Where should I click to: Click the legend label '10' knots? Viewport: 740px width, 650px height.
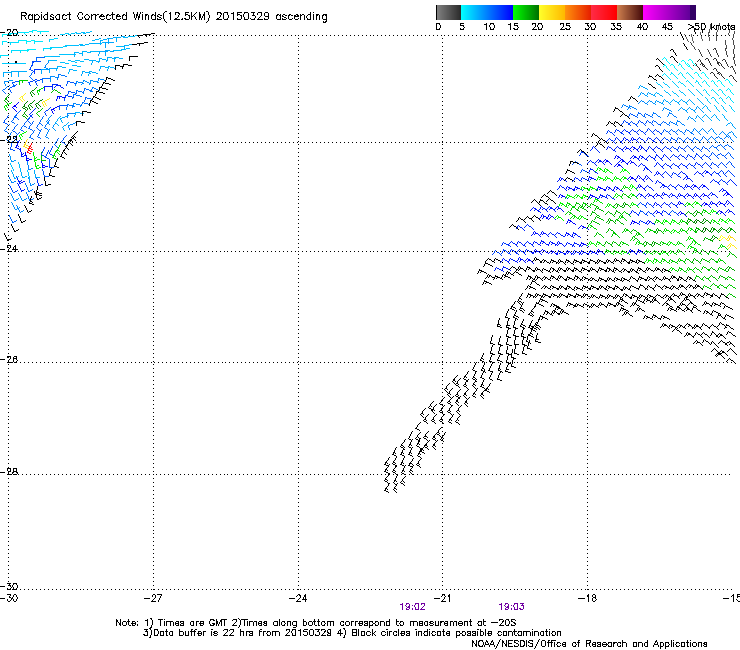click(x=489, y=27)
